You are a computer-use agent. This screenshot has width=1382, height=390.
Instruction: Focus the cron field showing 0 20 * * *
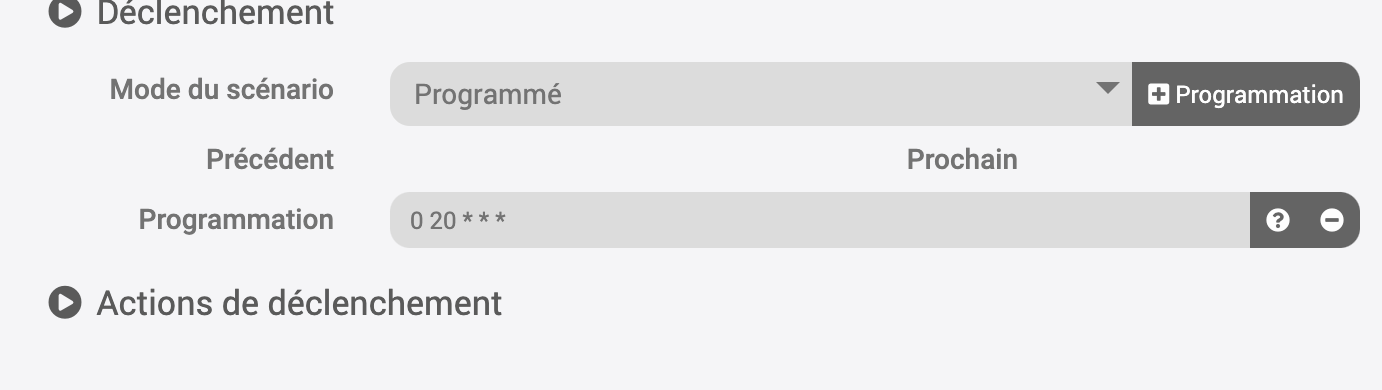tap(820, 220)
